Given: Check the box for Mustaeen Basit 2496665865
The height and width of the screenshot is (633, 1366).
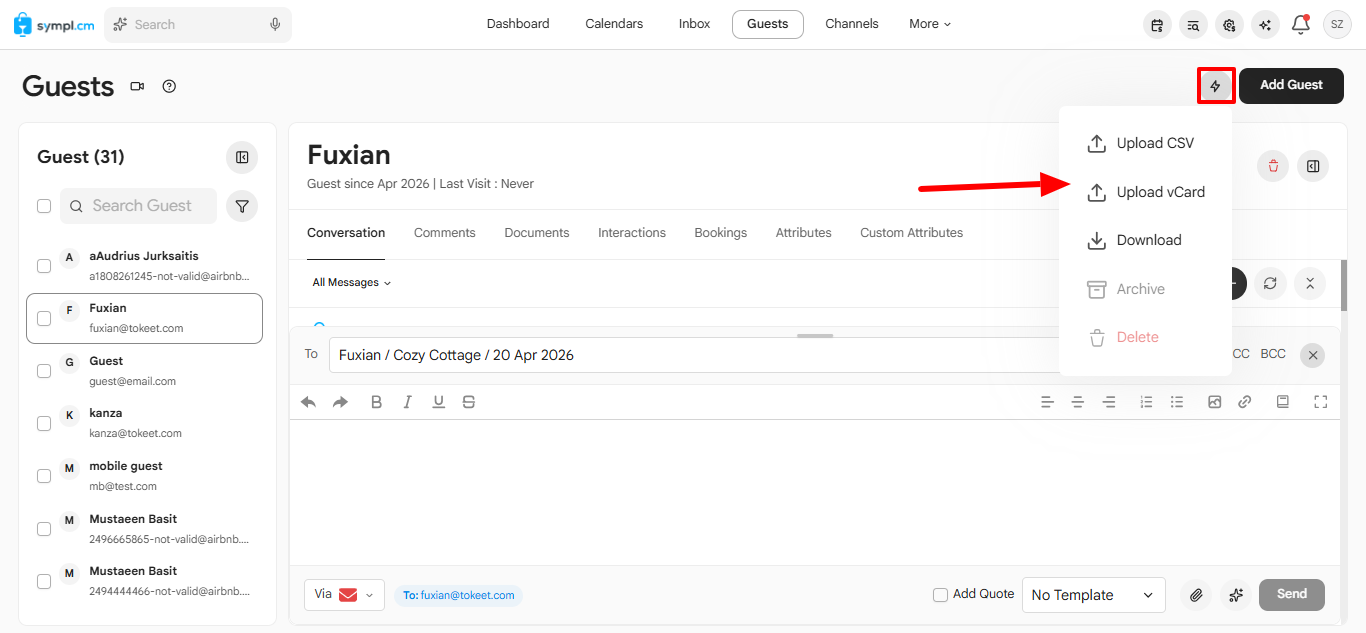Looking at the screenshot, I should pyautogui.click(x=44, y=529).
